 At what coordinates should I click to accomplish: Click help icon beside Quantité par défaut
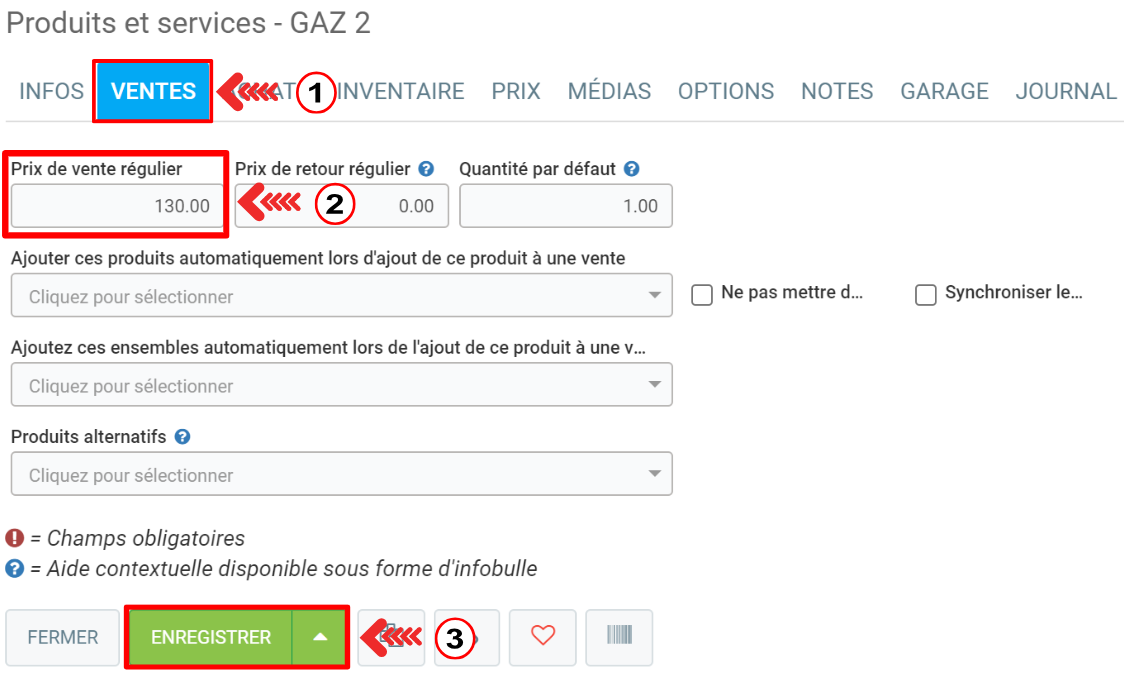click(x=631, y=169)
